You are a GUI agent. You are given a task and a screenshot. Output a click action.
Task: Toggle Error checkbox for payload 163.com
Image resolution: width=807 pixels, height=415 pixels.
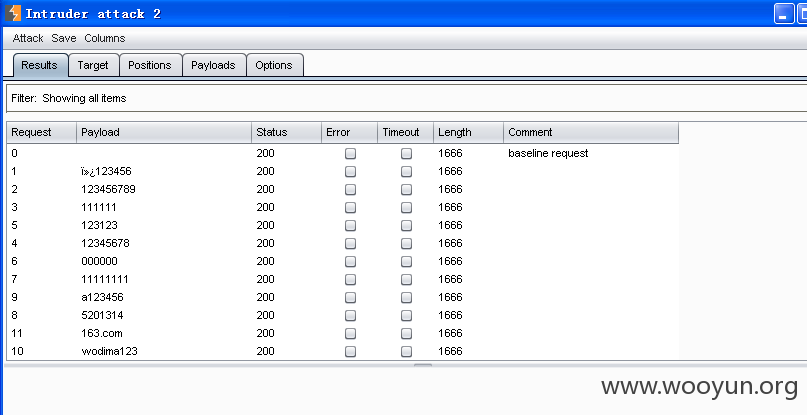[350, 334]
